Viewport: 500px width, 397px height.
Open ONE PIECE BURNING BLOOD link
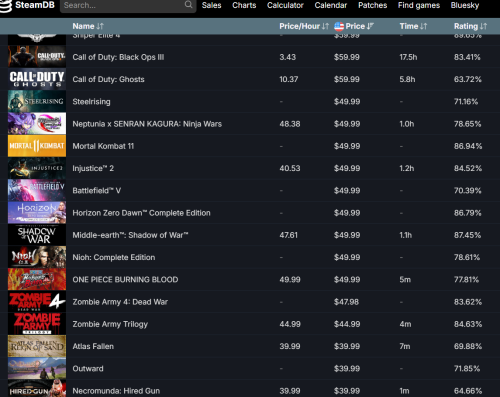125,280
